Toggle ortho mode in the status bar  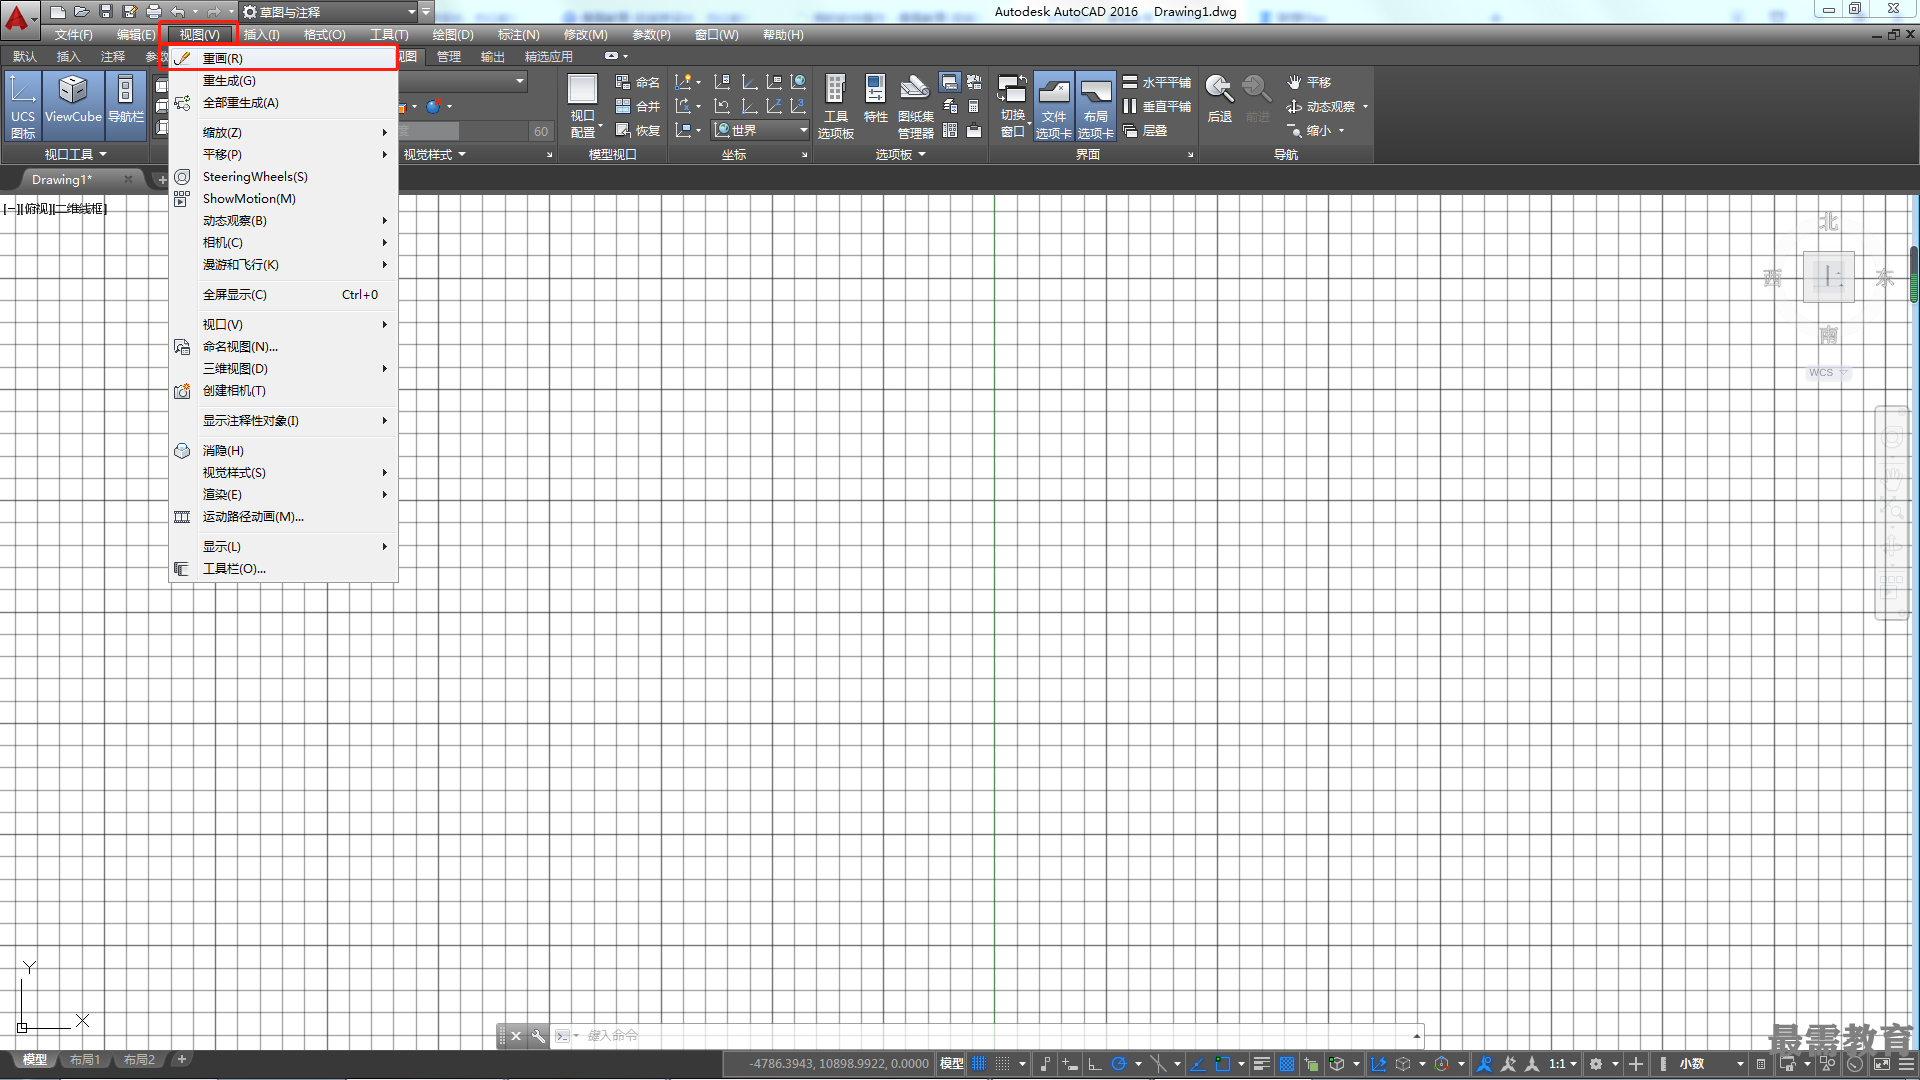click(1094, 1064)
